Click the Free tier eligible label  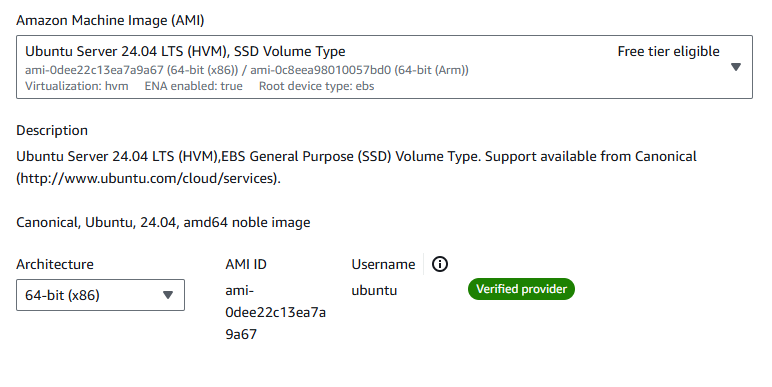668,51
